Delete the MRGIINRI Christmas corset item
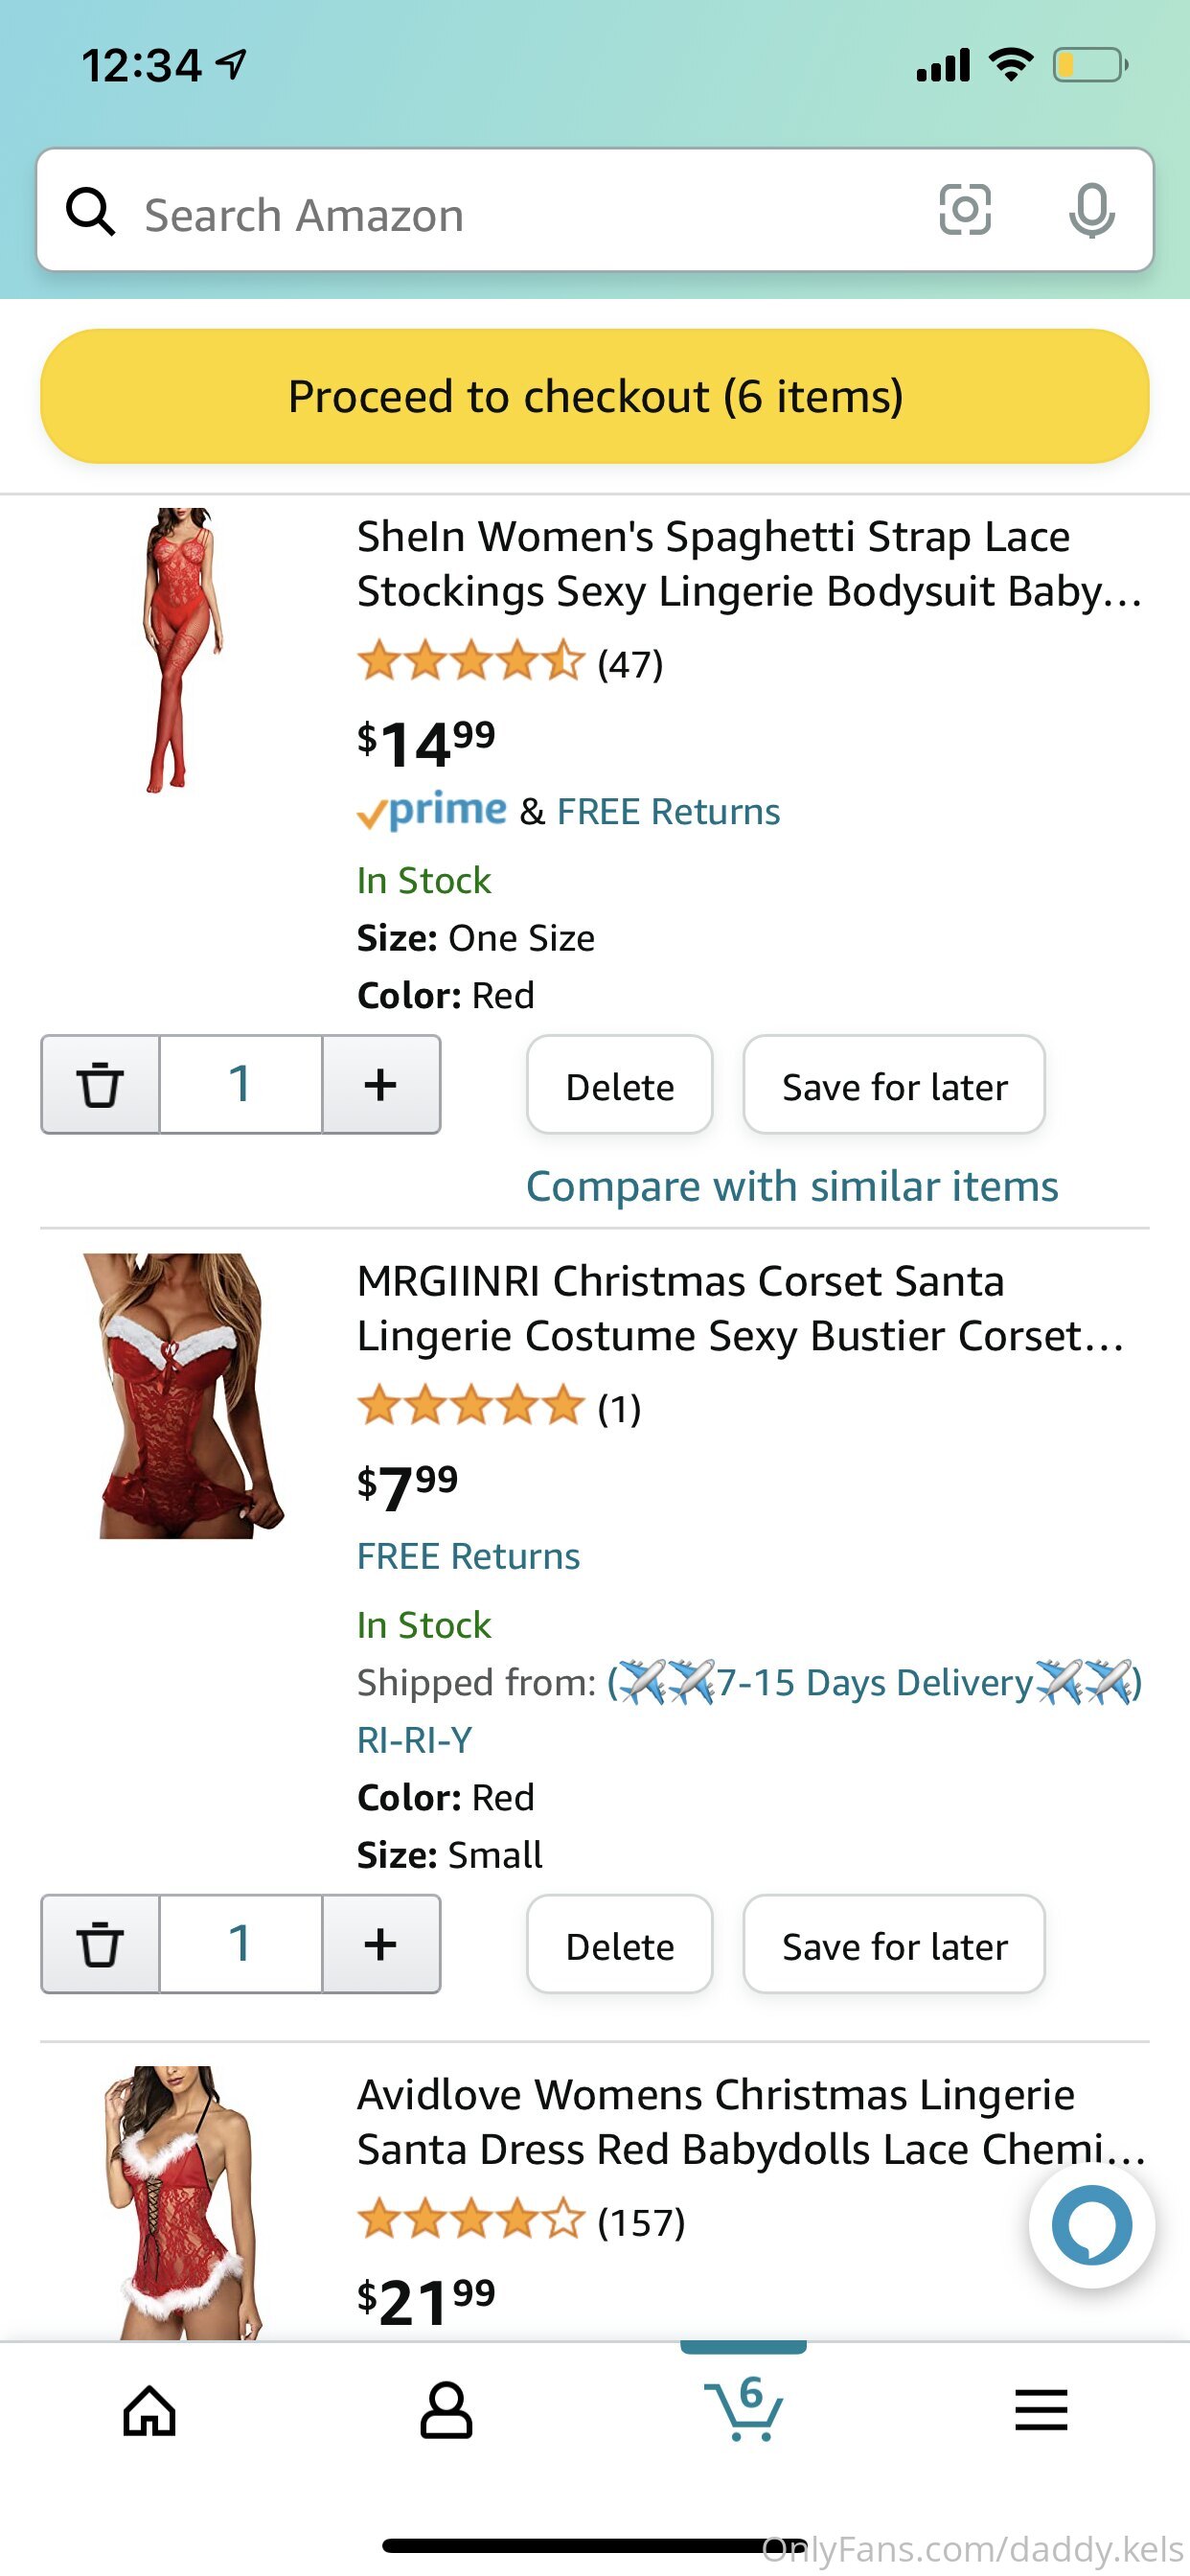Viewport: 1190px width, 2576px height. tap(620, 1944)
